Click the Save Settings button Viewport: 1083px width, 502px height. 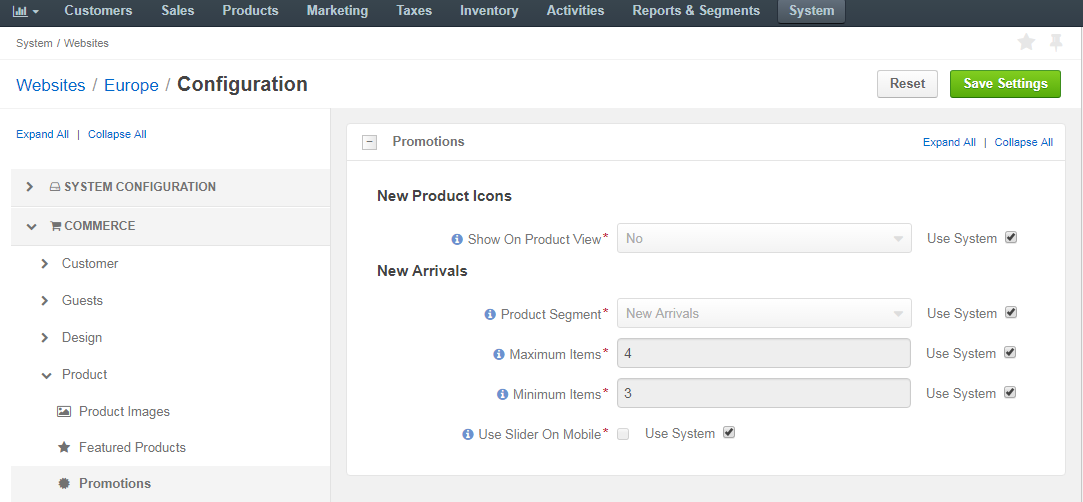click(x=1006, y=84)
